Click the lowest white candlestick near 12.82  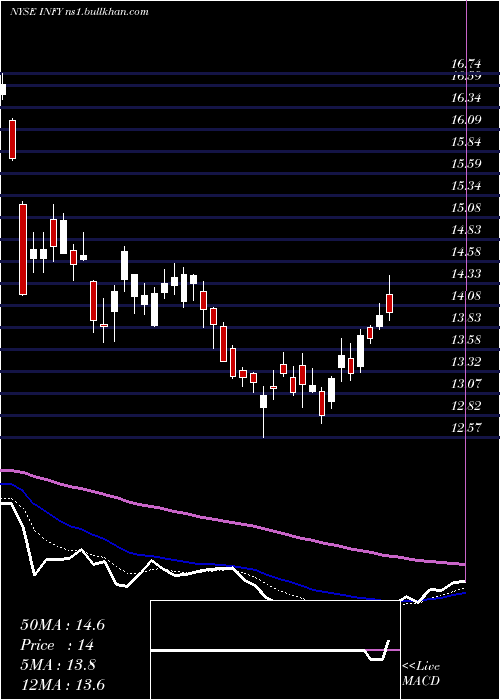click(x=263, y=401)
